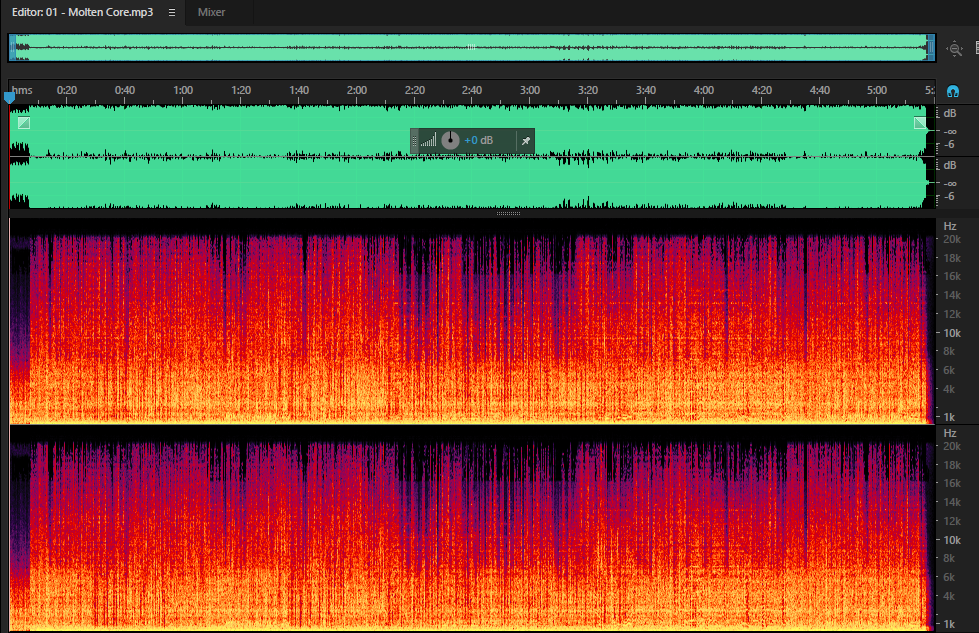Click the 4:40 mark on the timeline

click(x=820, y=90)
